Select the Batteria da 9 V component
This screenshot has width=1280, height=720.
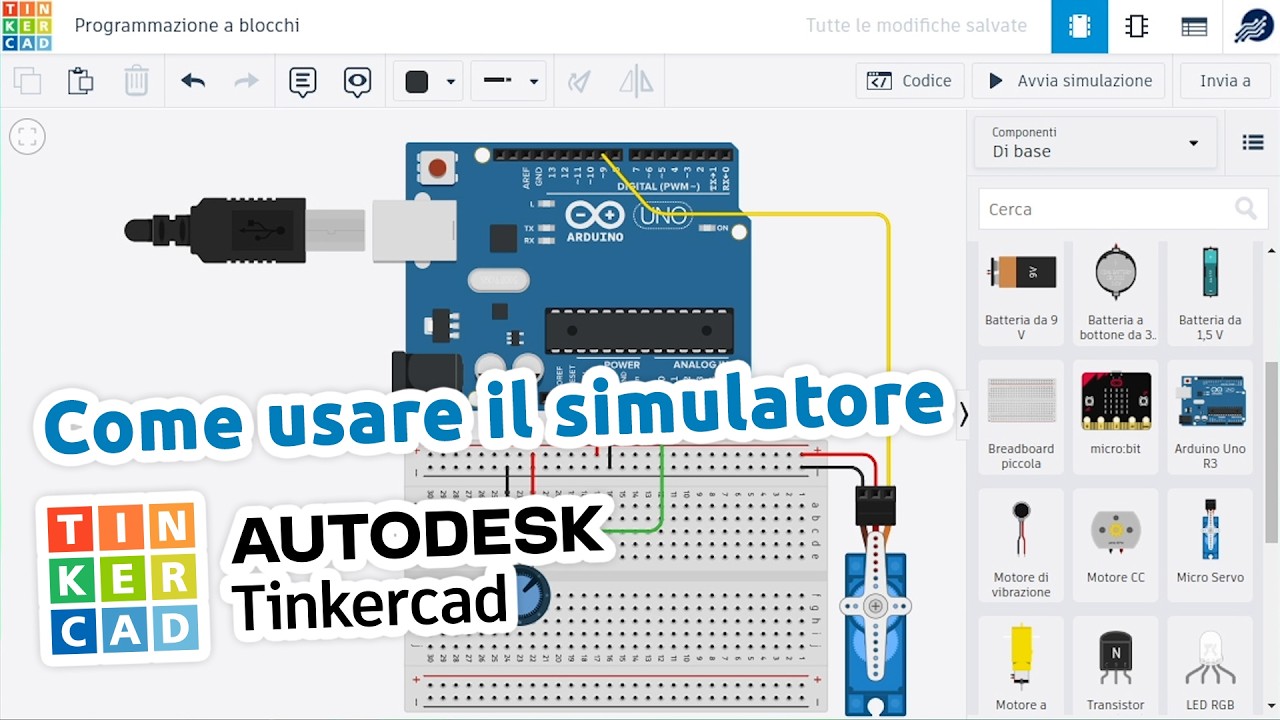click(1021, 292)
